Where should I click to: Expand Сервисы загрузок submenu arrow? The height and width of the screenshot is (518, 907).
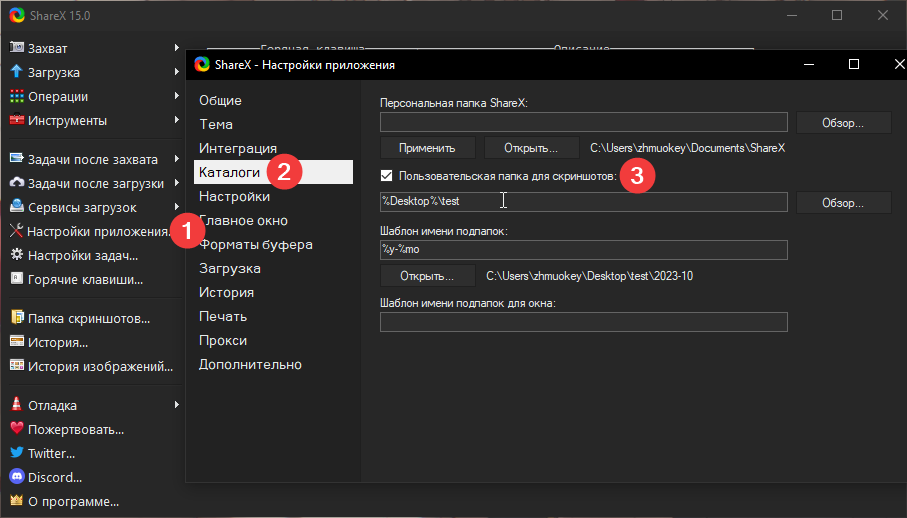(176, 207)
